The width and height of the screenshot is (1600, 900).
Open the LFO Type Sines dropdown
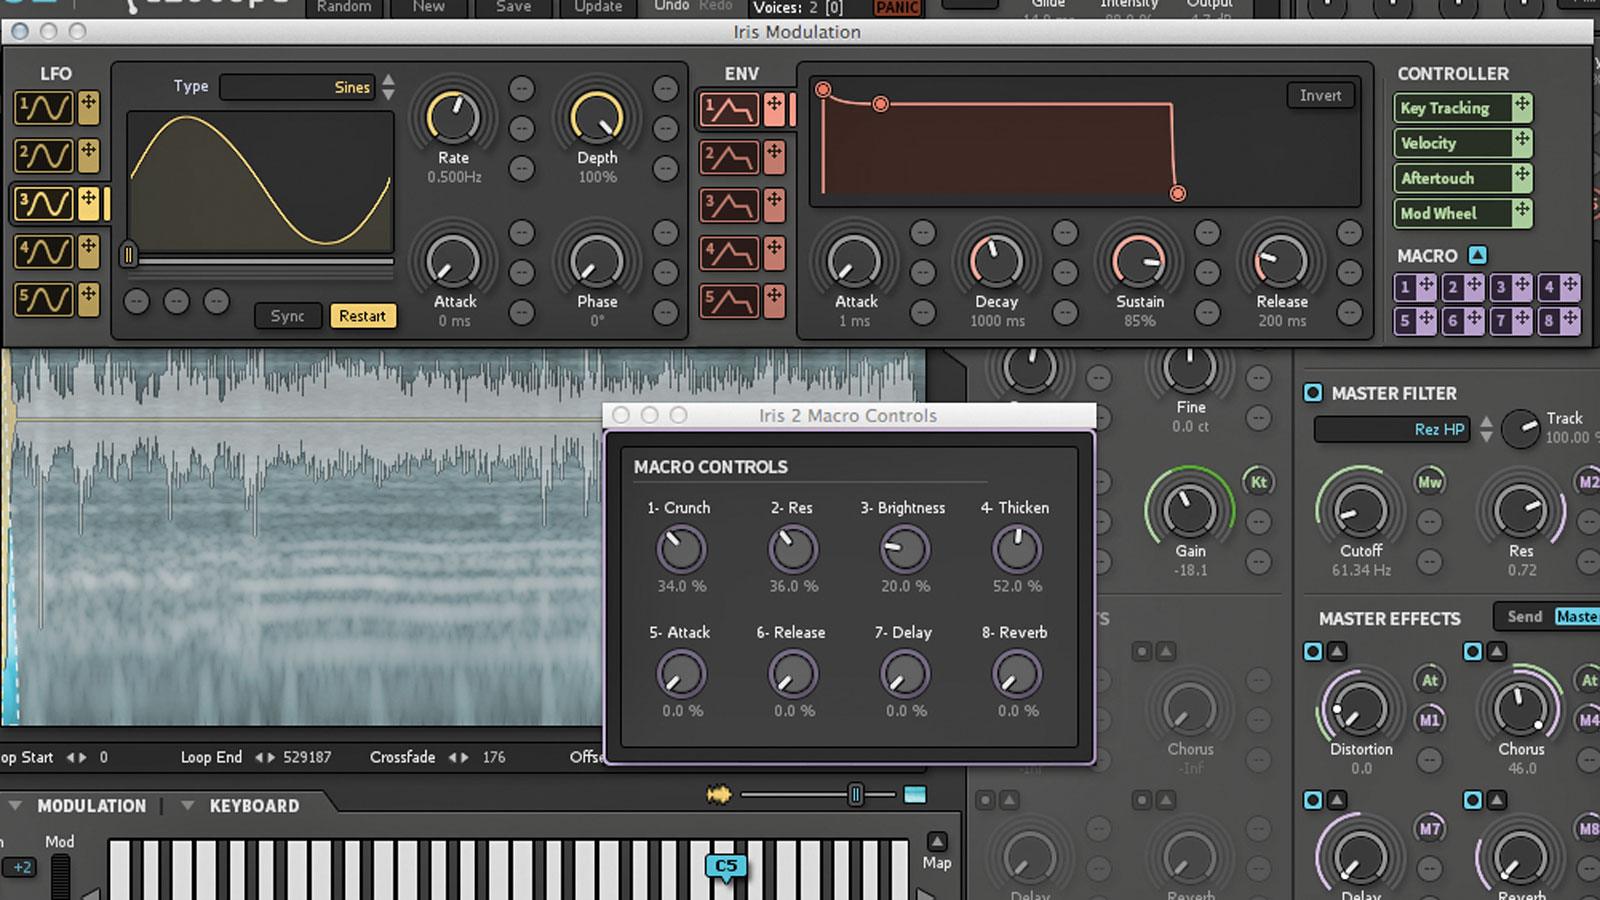click(298, 88)
